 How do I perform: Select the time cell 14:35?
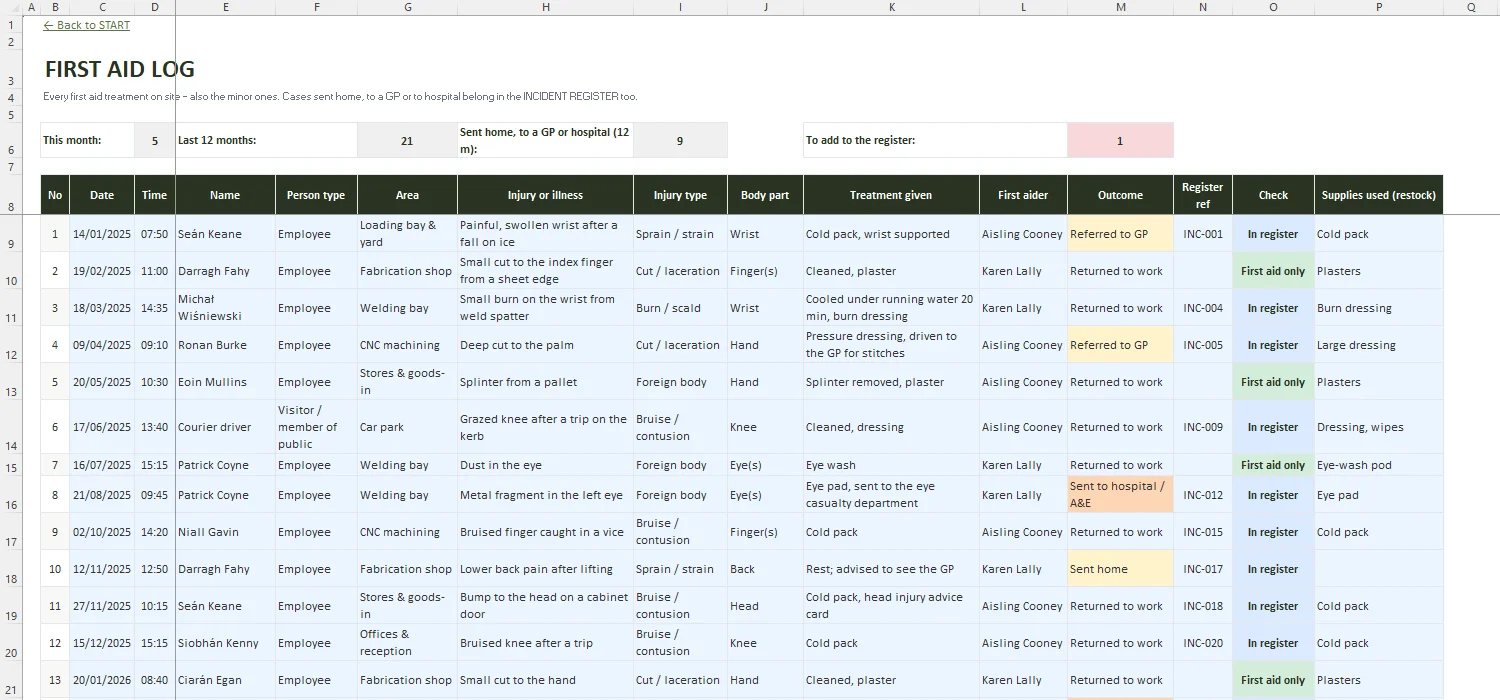pos(155,308)
